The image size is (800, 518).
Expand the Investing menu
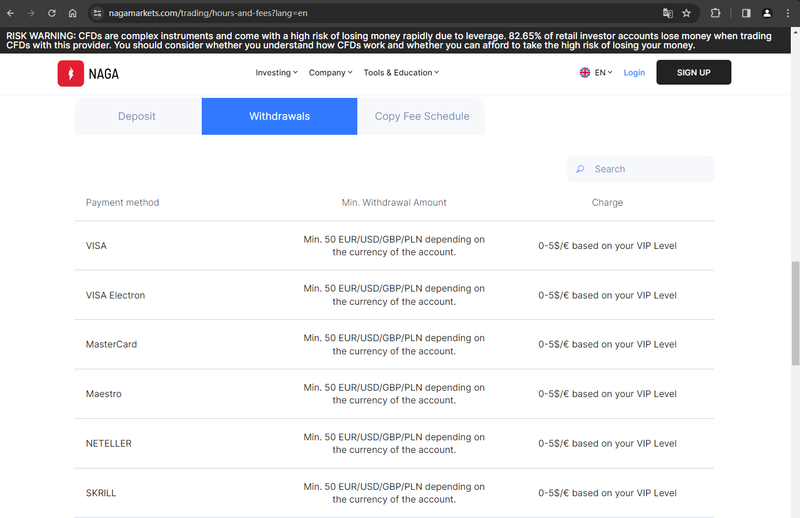(276, 72)
